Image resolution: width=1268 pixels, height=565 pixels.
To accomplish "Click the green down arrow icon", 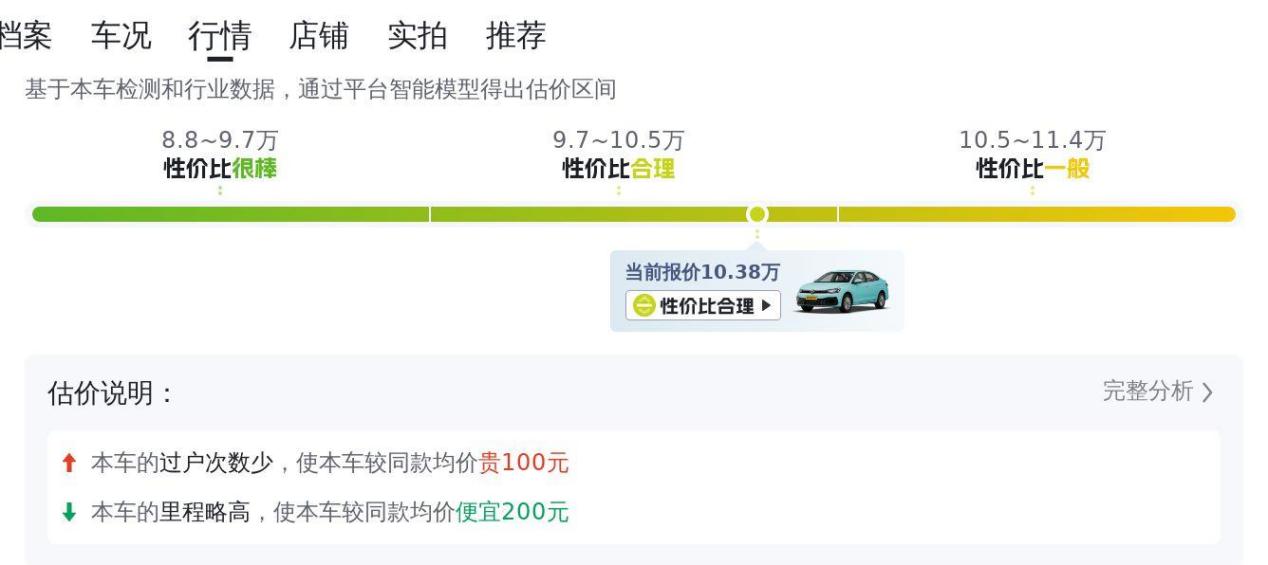I will [68, 513].
